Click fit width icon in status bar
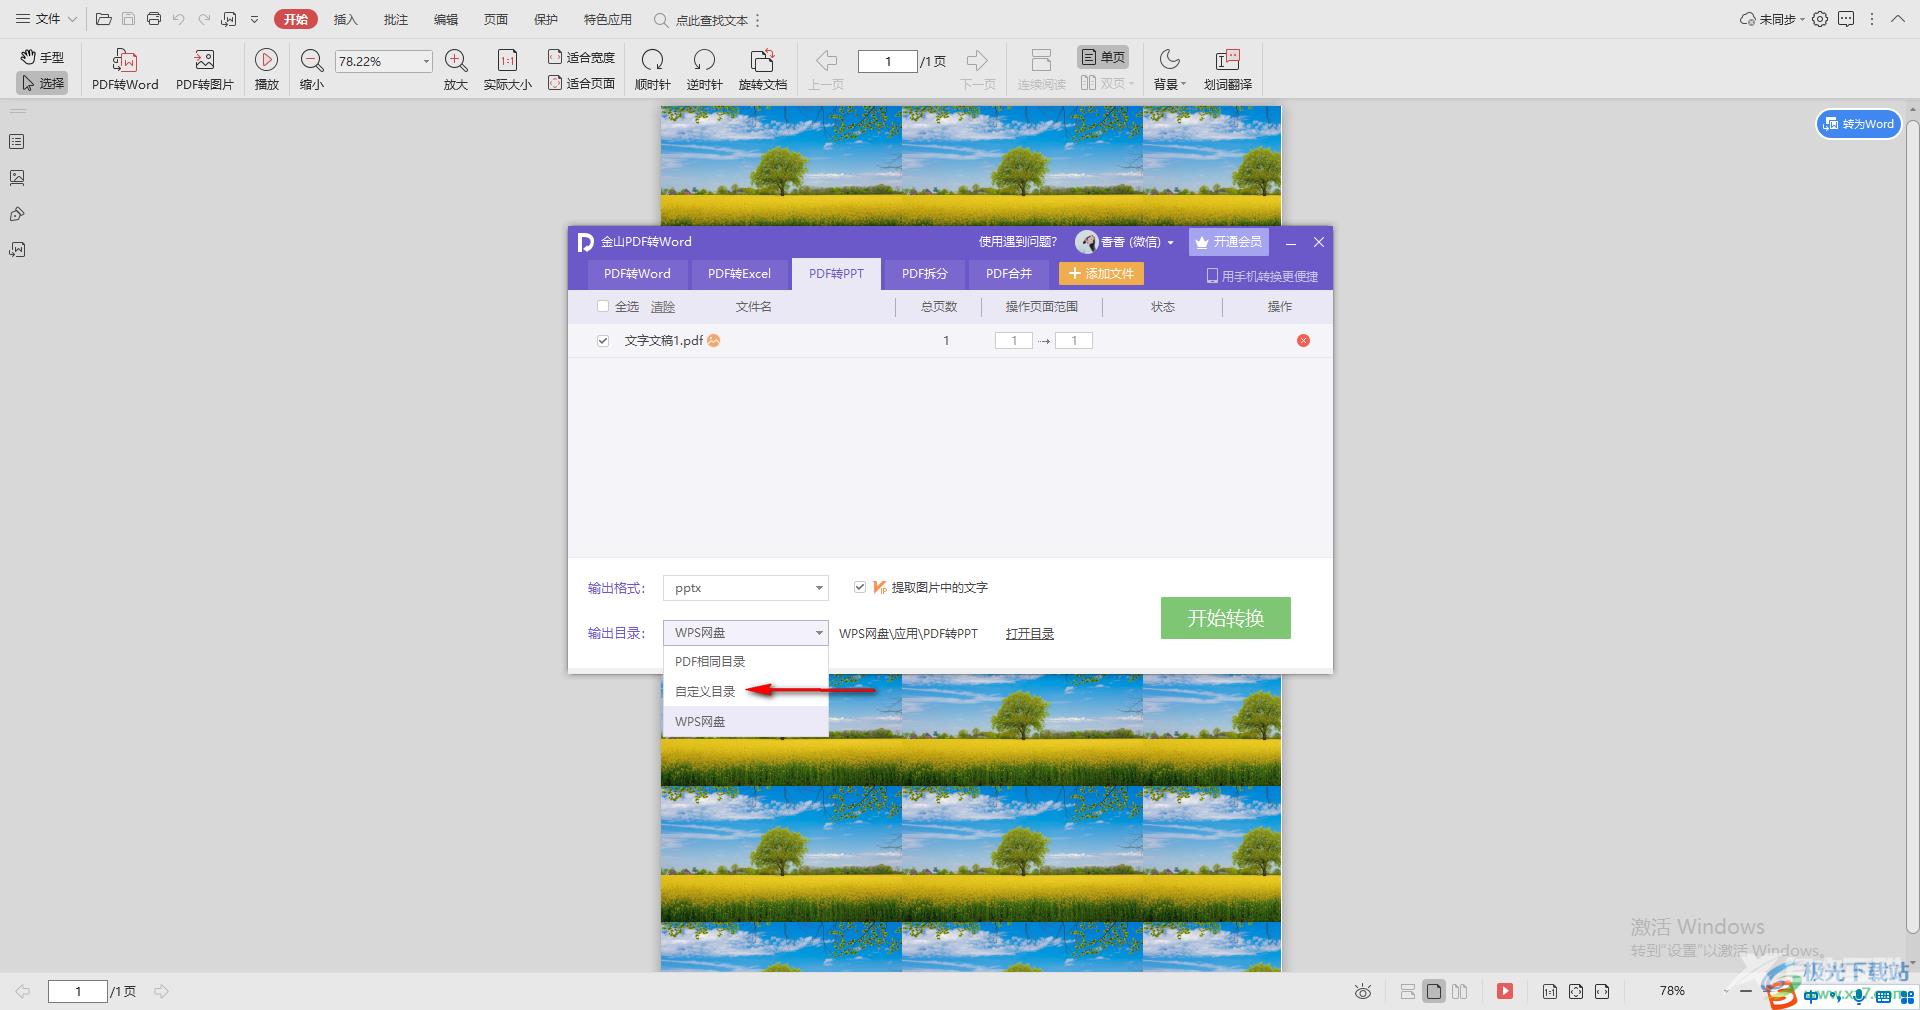The height and width of the screenshot is (1010, 1920). point(1602,991)
